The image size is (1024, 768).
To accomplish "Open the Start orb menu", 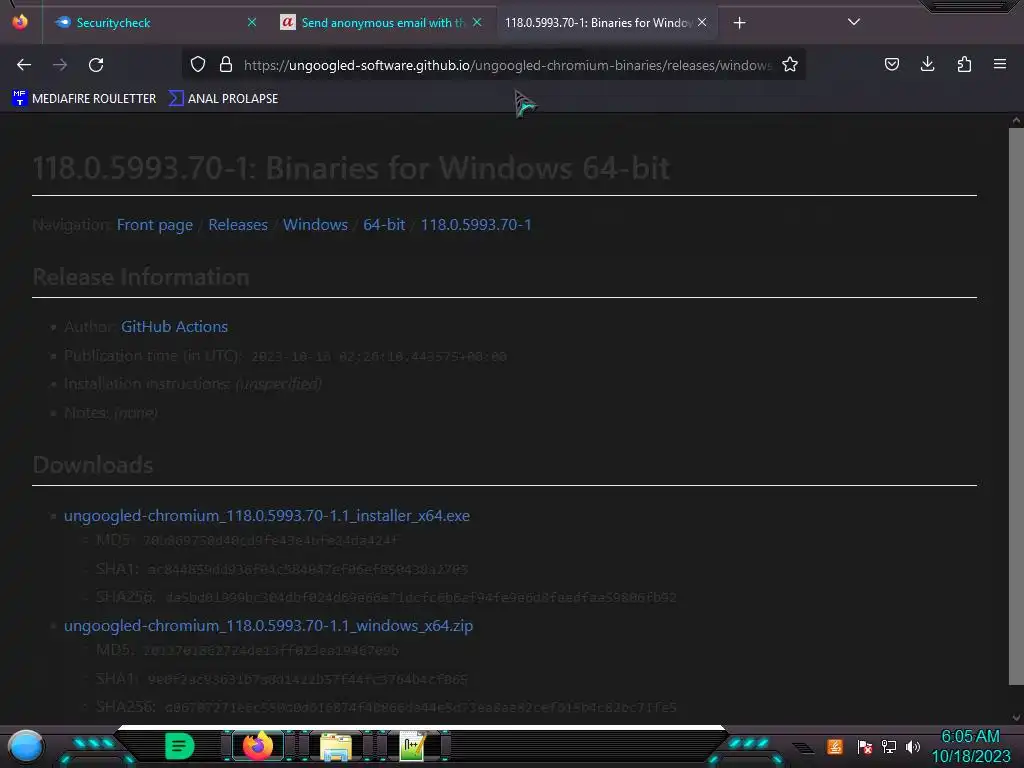I will point(26,746).
